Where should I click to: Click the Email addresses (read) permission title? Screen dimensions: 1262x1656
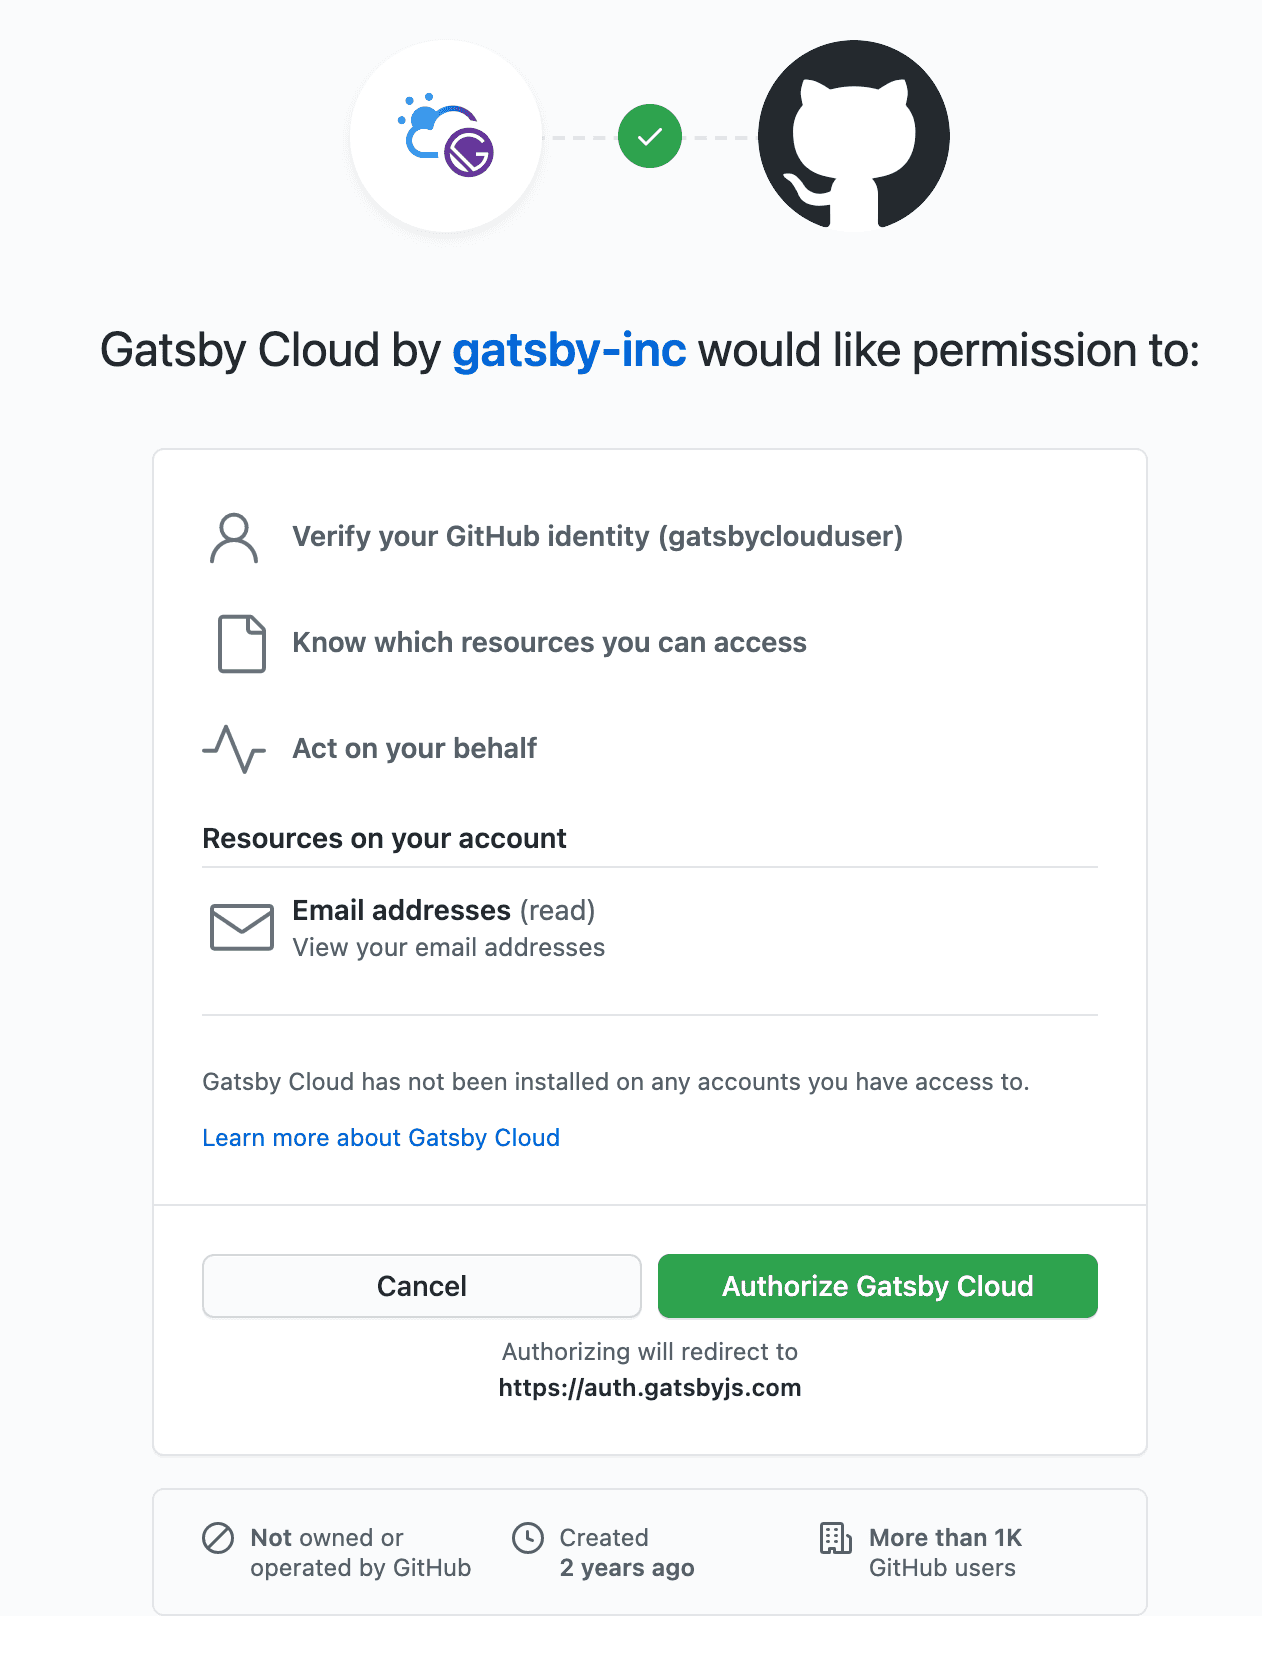(443, 911)
